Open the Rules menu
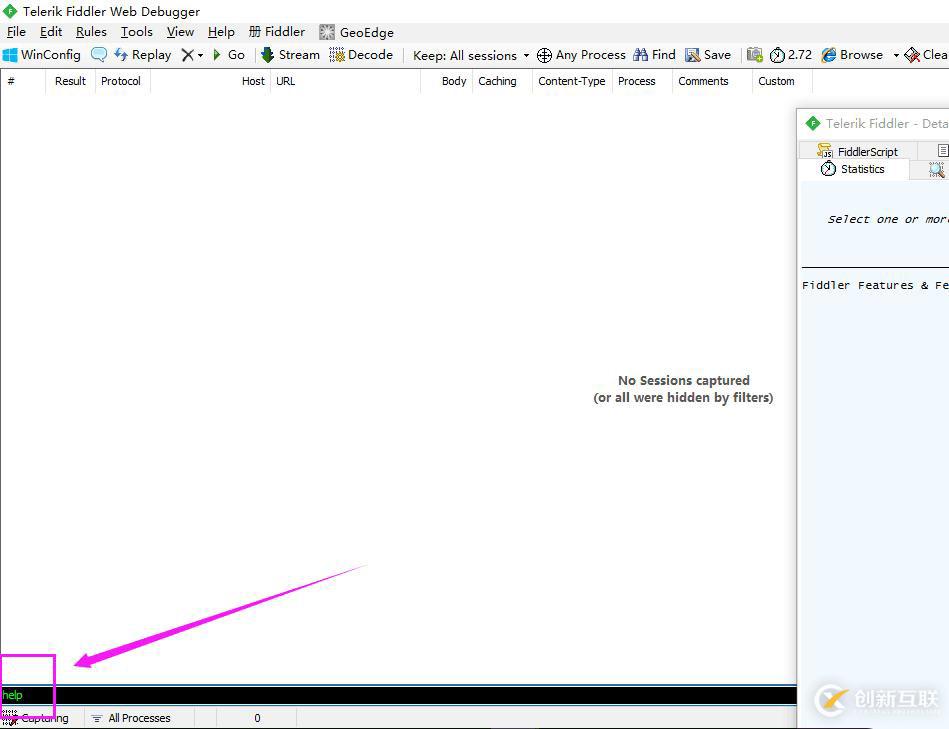The width and height of the screenshot is (949, 729). (91, 32)
